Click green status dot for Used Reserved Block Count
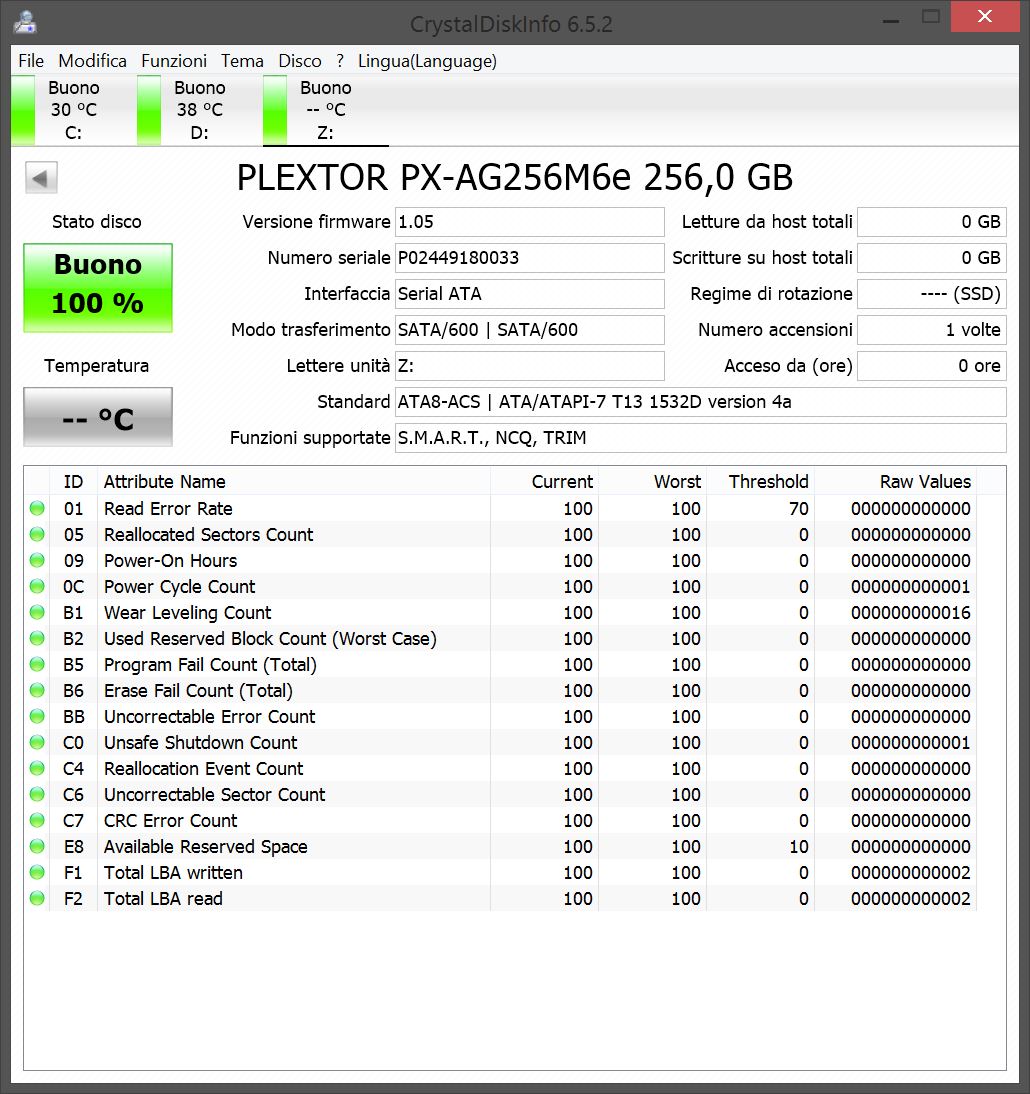 click(x=37, y=638)
